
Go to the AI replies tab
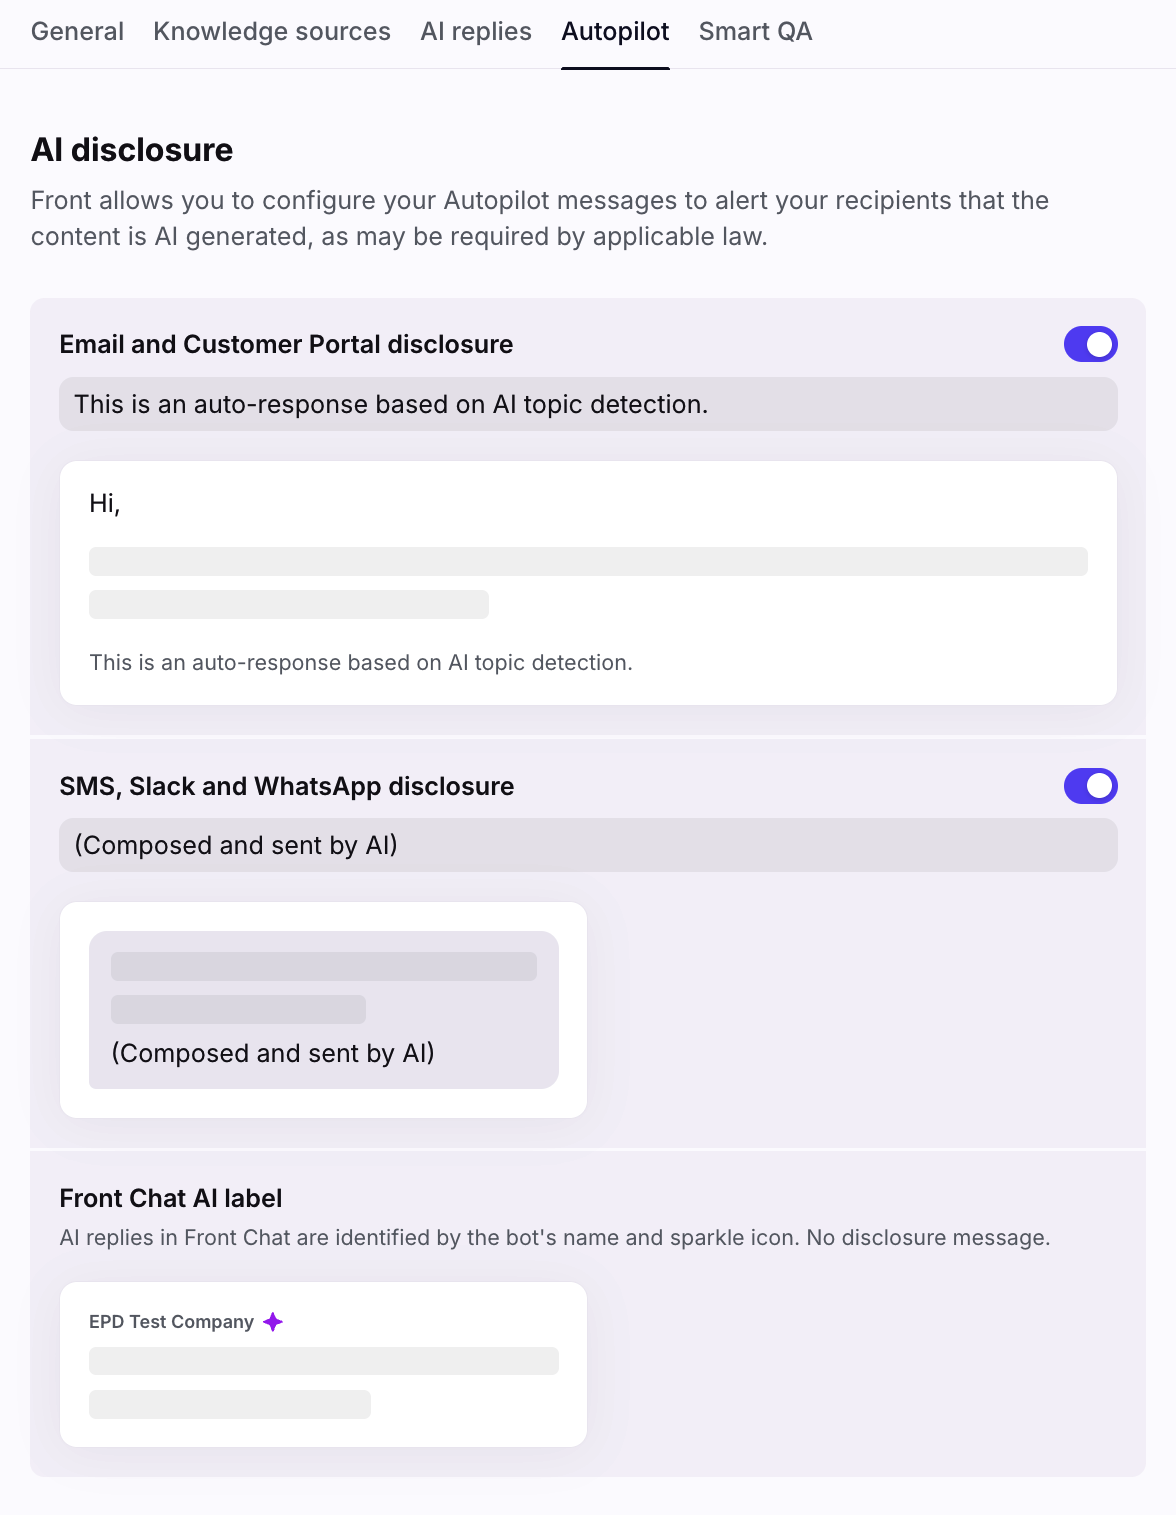476,32
